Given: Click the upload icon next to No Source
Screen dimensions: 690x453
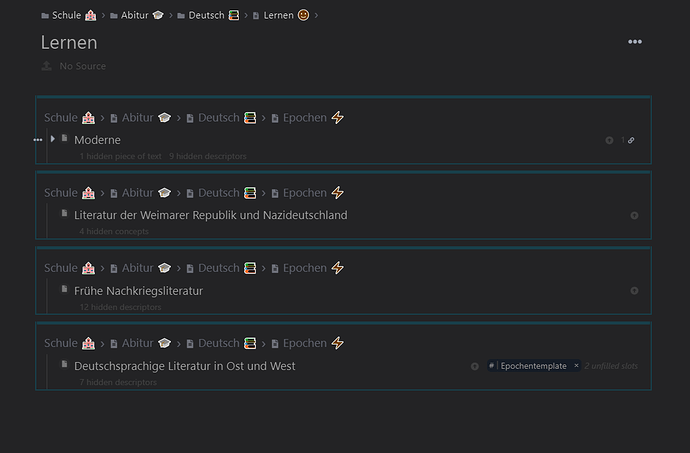Looking at the screenshot, I should [46, 66].
